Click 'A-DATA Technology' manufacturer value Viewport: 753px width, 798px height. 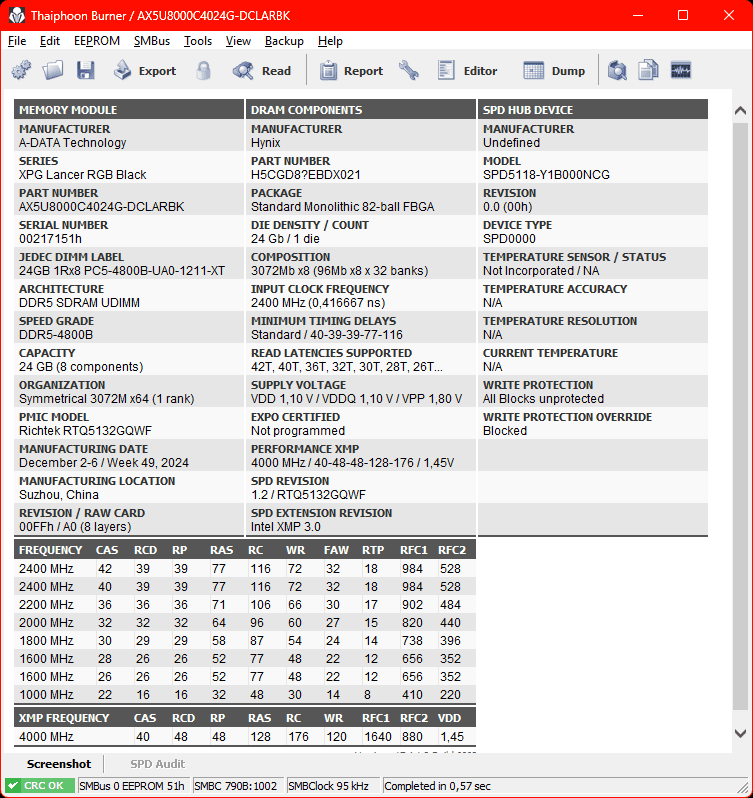(72, 142)
